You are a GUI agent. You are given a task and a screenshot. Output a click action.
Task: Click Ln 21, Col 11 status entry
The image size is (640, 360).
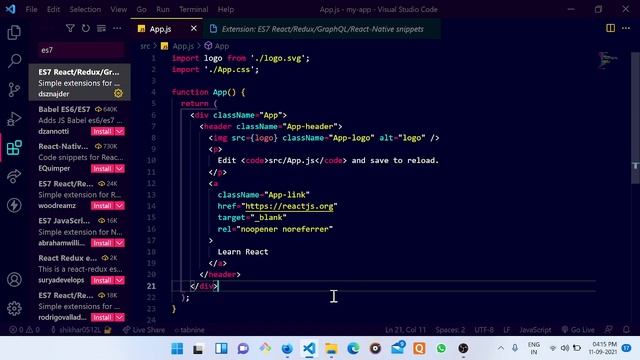pos(405,329)
